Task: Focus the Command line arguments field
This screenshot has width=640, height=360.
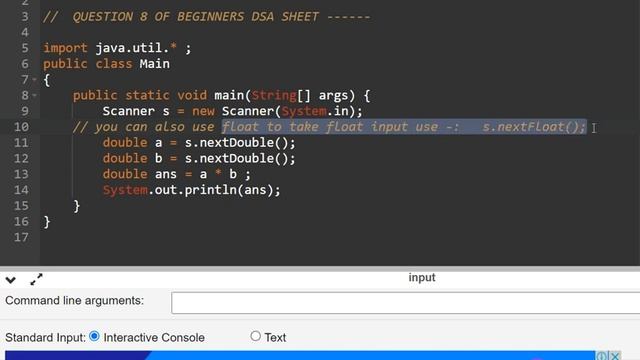Action: 406,303
